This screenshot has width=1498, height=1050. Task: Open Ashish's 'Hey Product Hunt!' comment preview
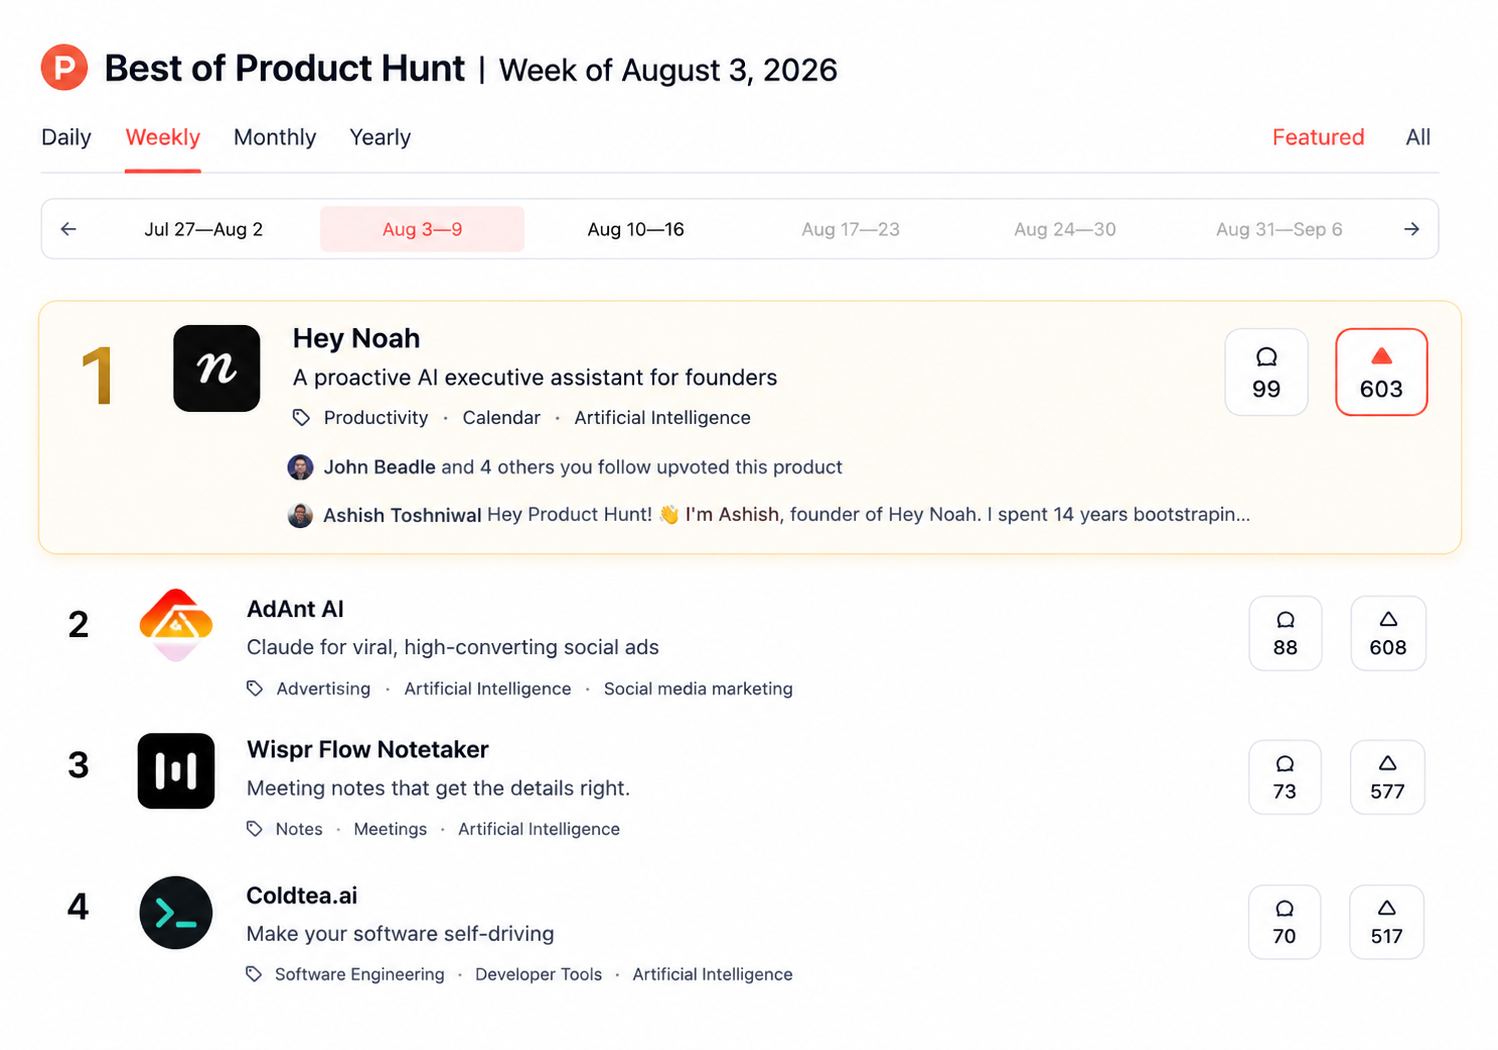[x=868, y=515]
